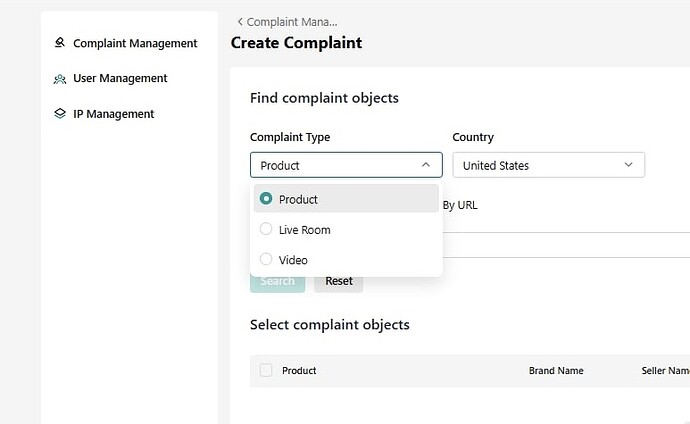Click the Reset button
Image resolution: width=690 pixels, height=424 pixels.
tap(339, 281)
